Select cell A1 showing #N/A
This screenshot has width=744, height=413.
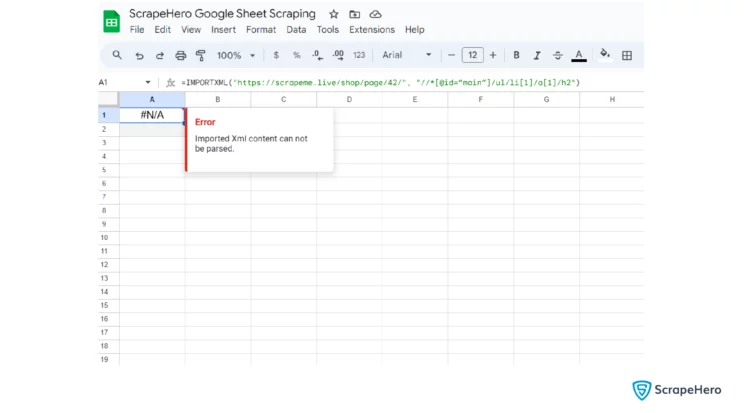[x=152, y=115]
